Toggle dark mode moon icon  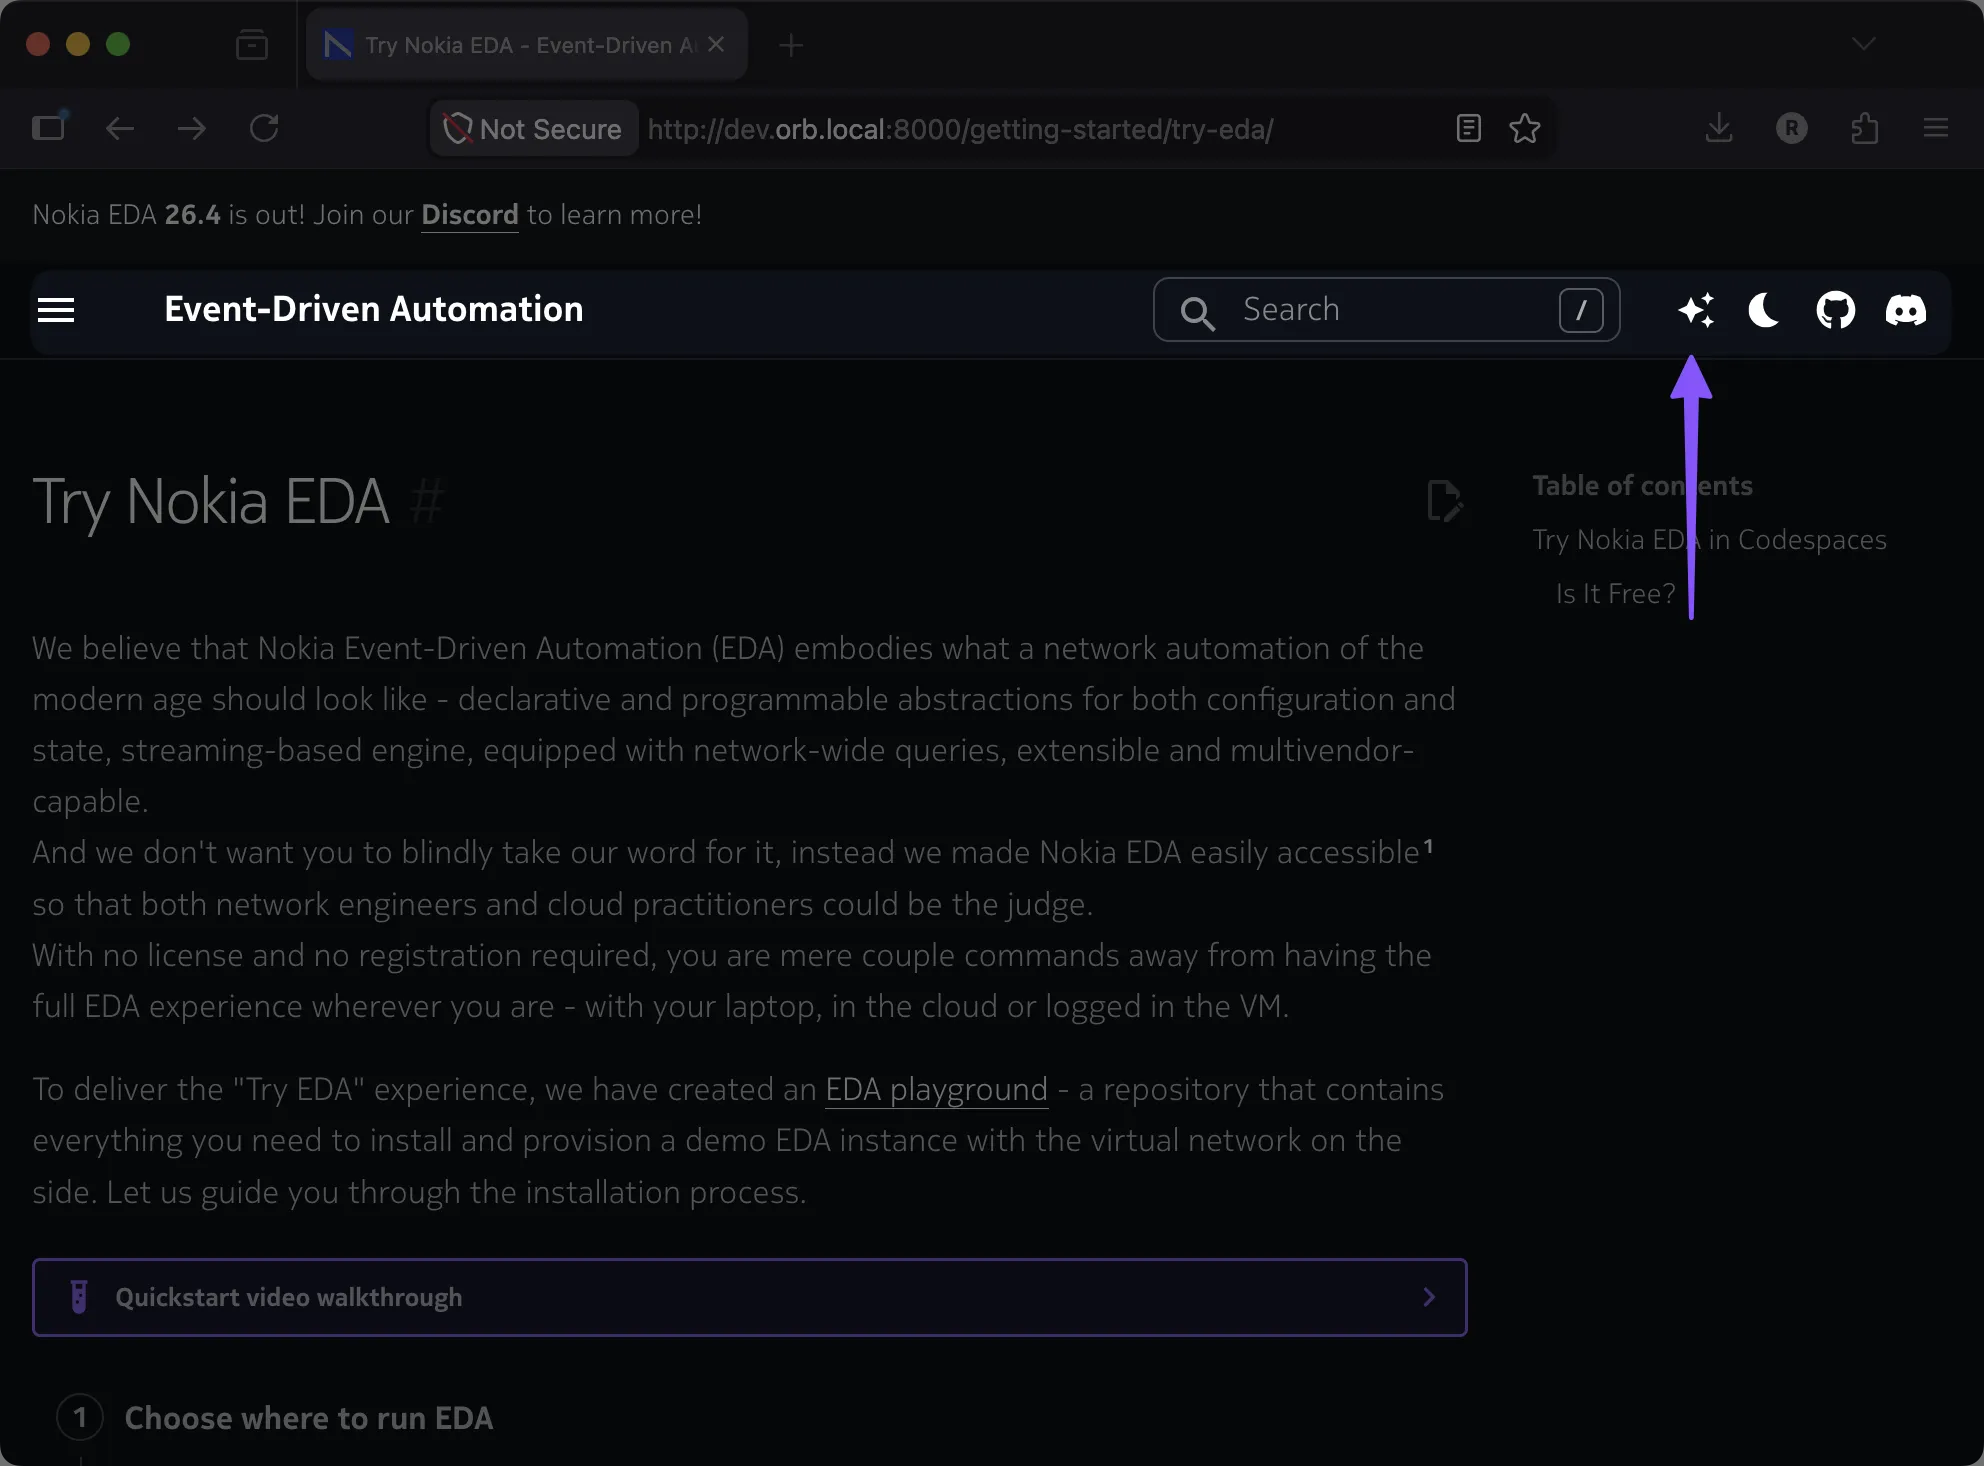tap(1764, 310)
